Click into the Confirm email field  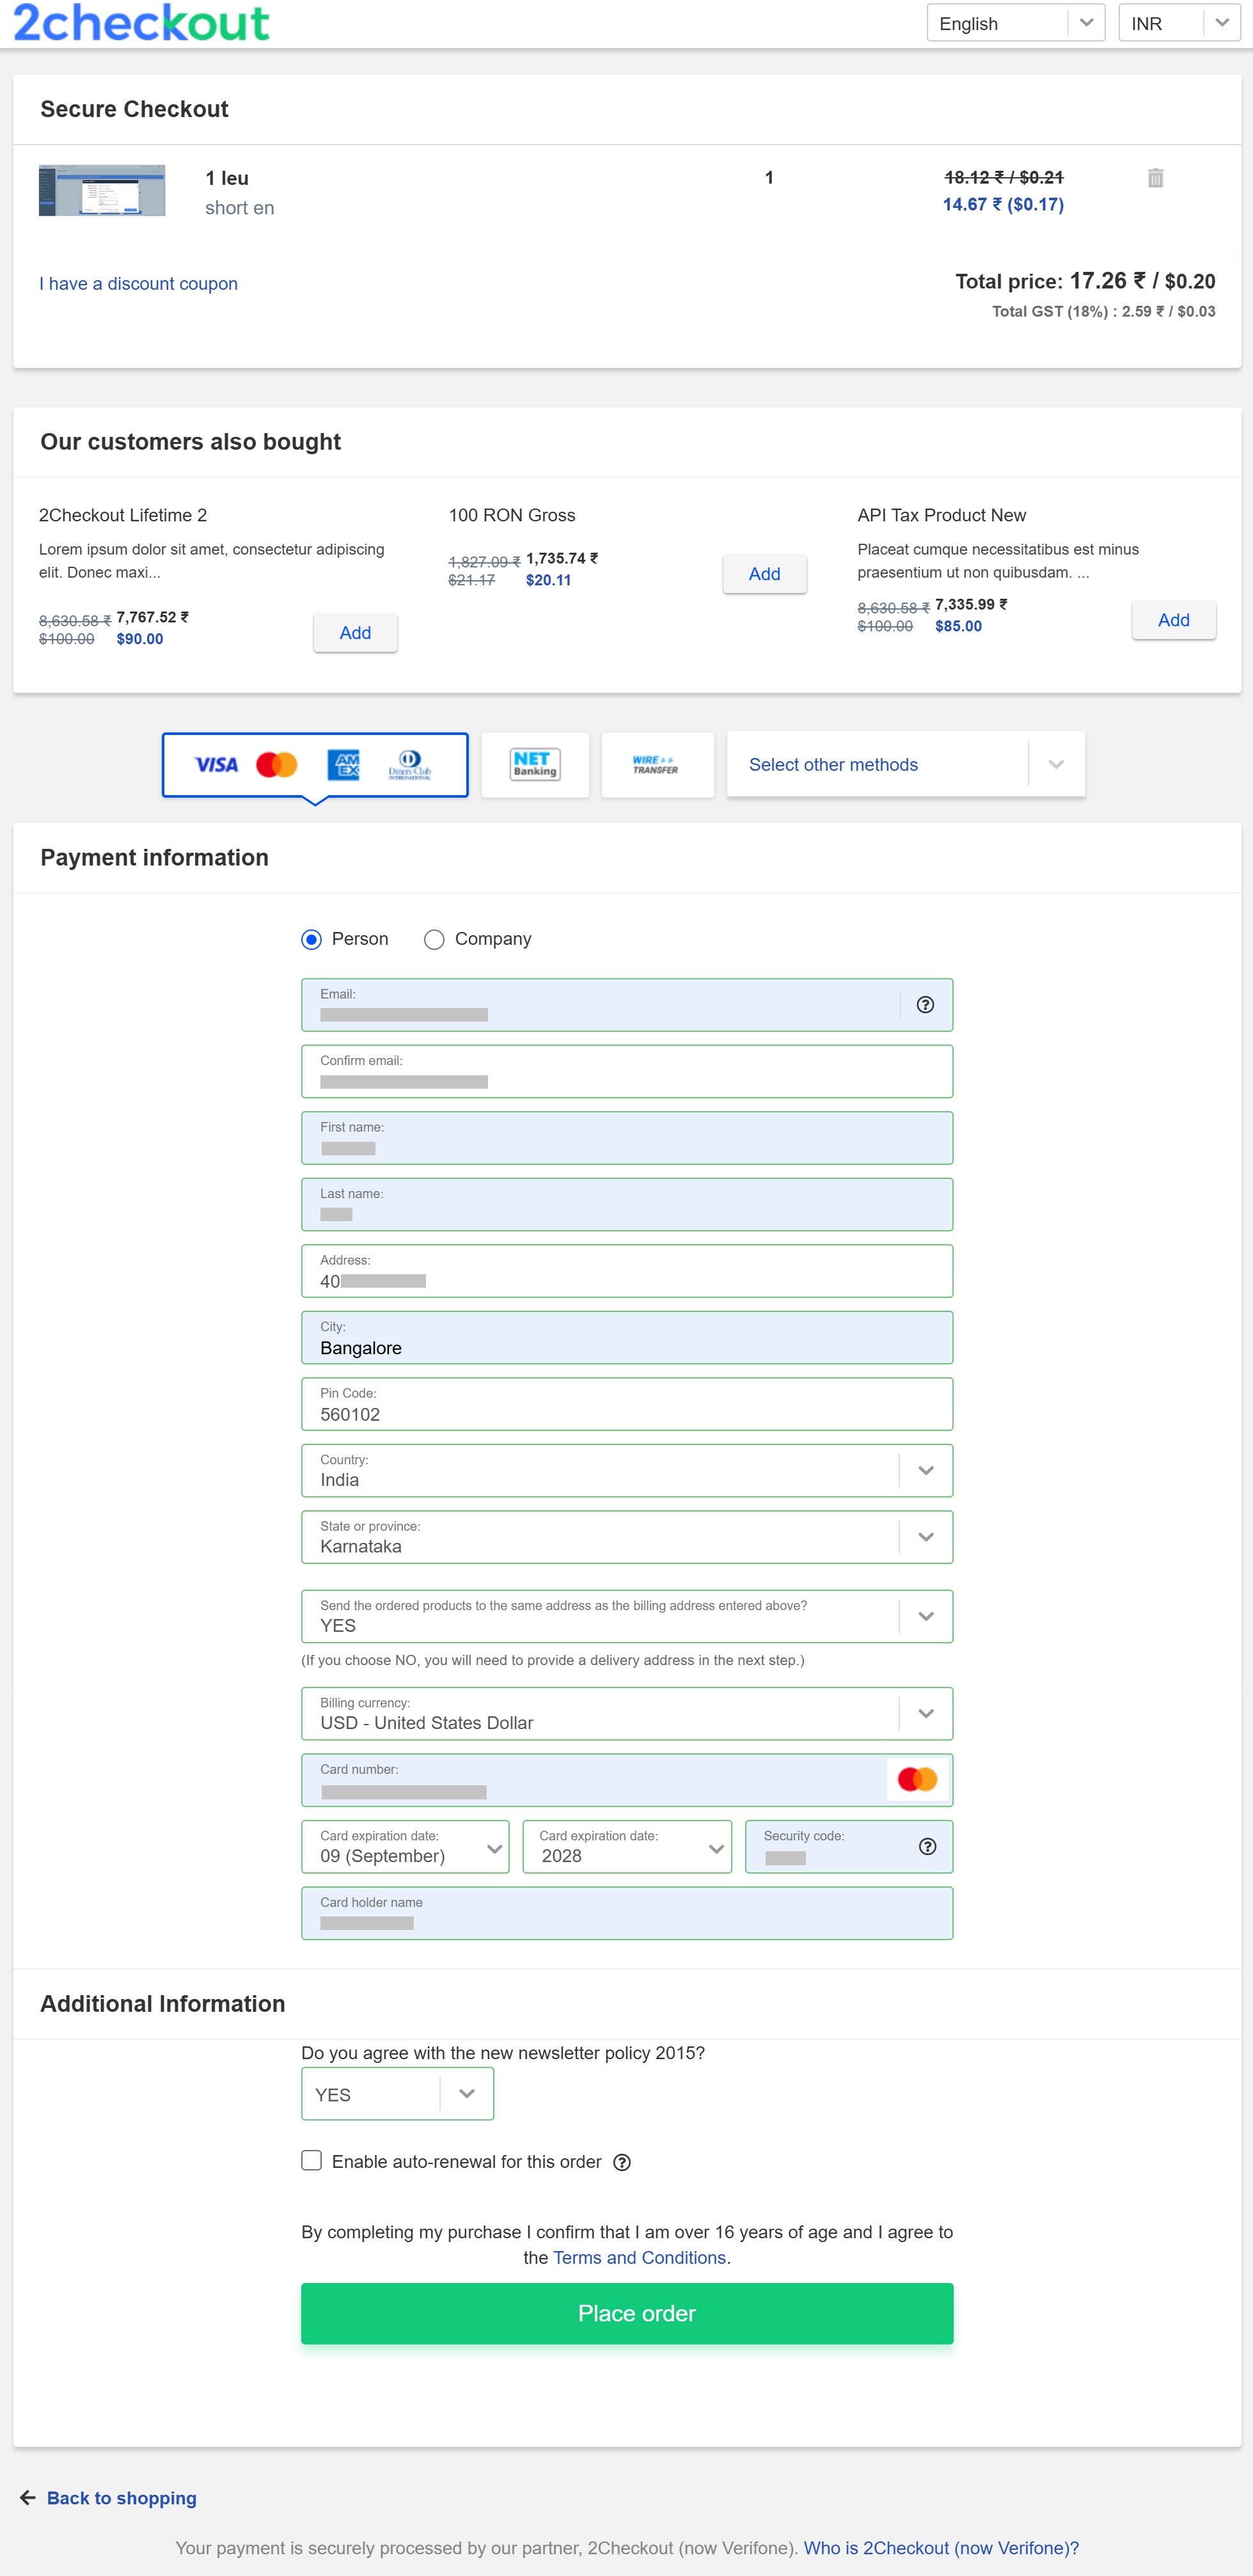627,1072
